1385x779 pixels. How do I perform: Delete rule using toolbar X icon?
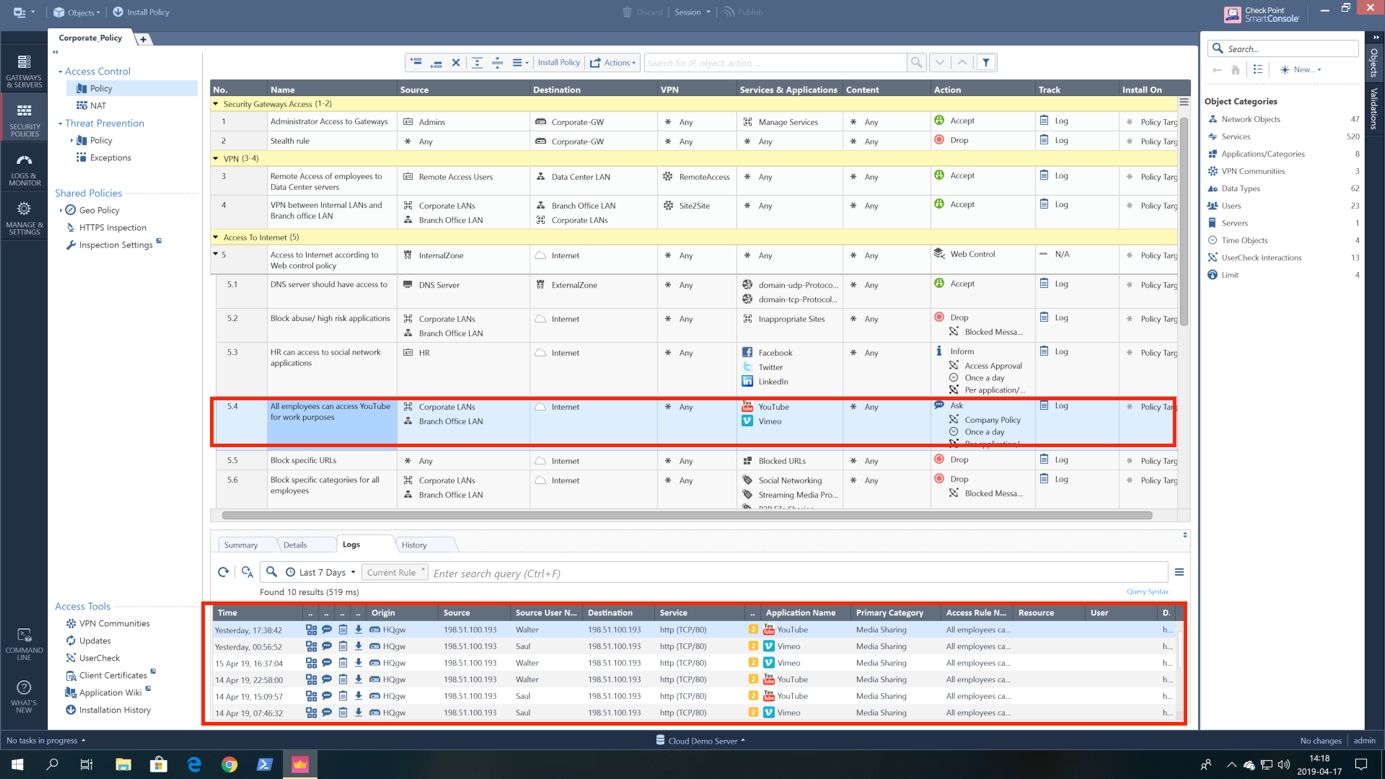point(456,63)
